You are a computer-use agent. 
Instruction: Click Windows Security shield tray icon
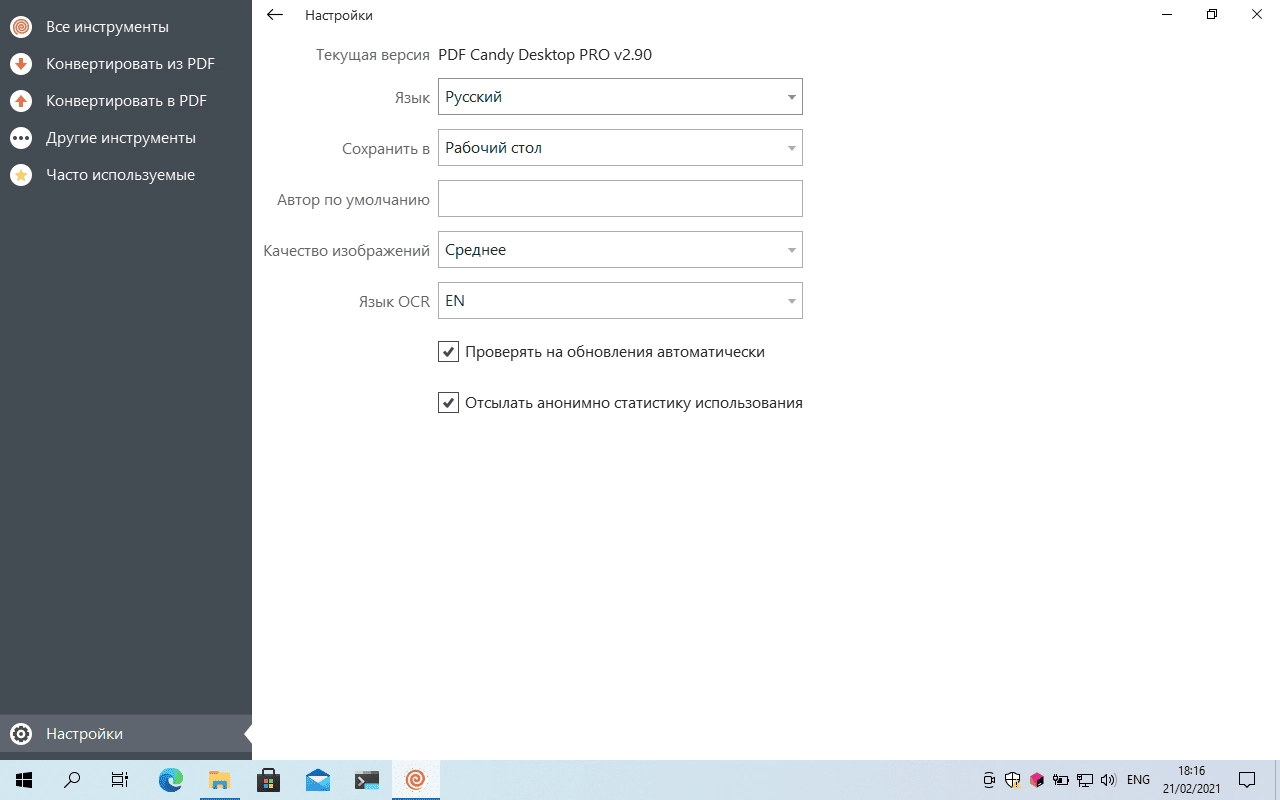click(x=1013, y=780)
